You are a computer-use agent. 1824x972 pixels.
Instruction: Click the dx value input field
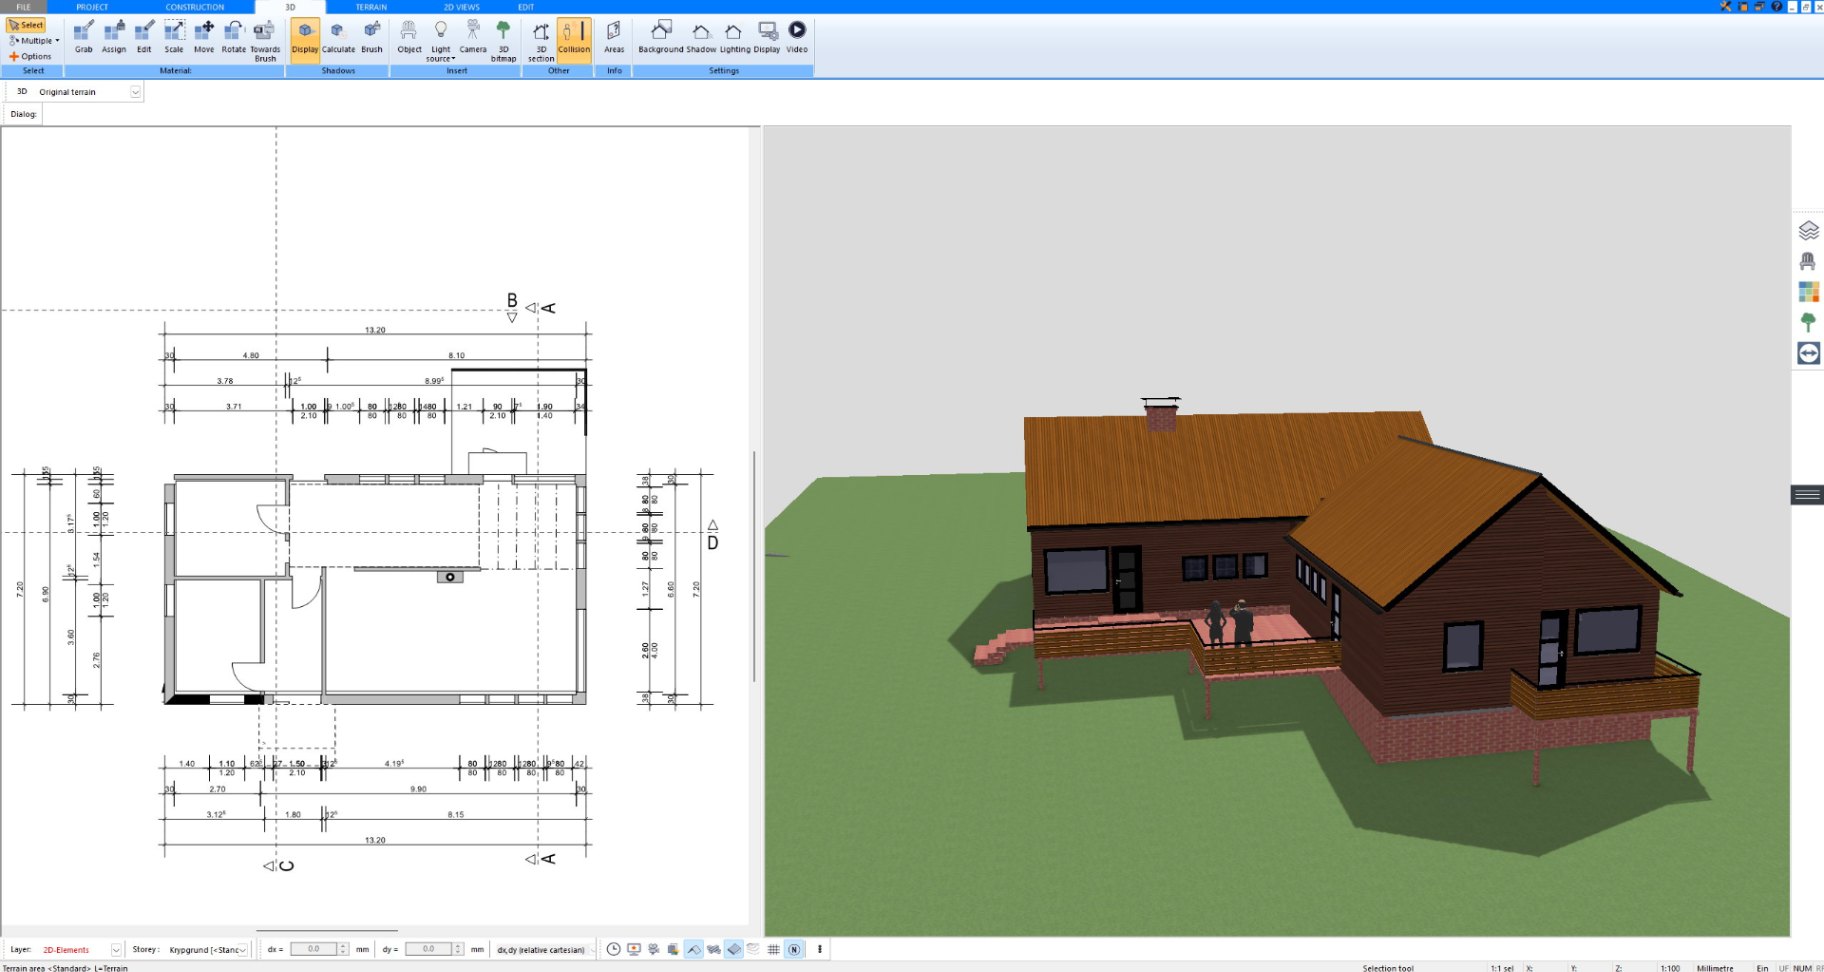(314, 949)
